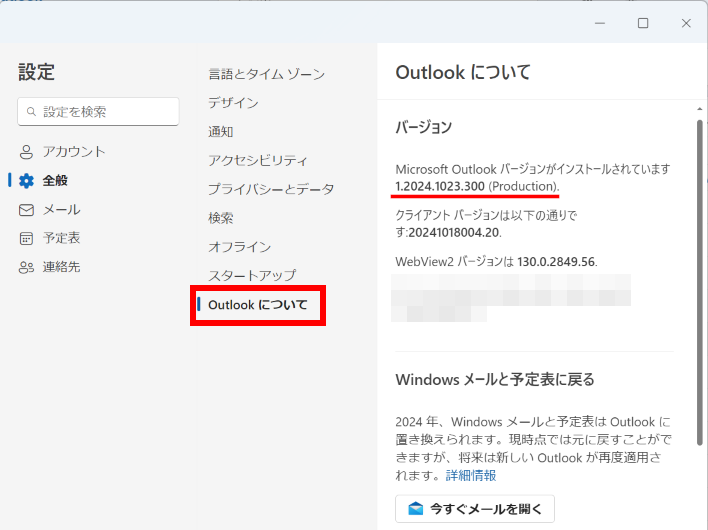This screenshot has width=708, height=530.
Task: Open the アカウント settings category
Action: click(62, 152)
